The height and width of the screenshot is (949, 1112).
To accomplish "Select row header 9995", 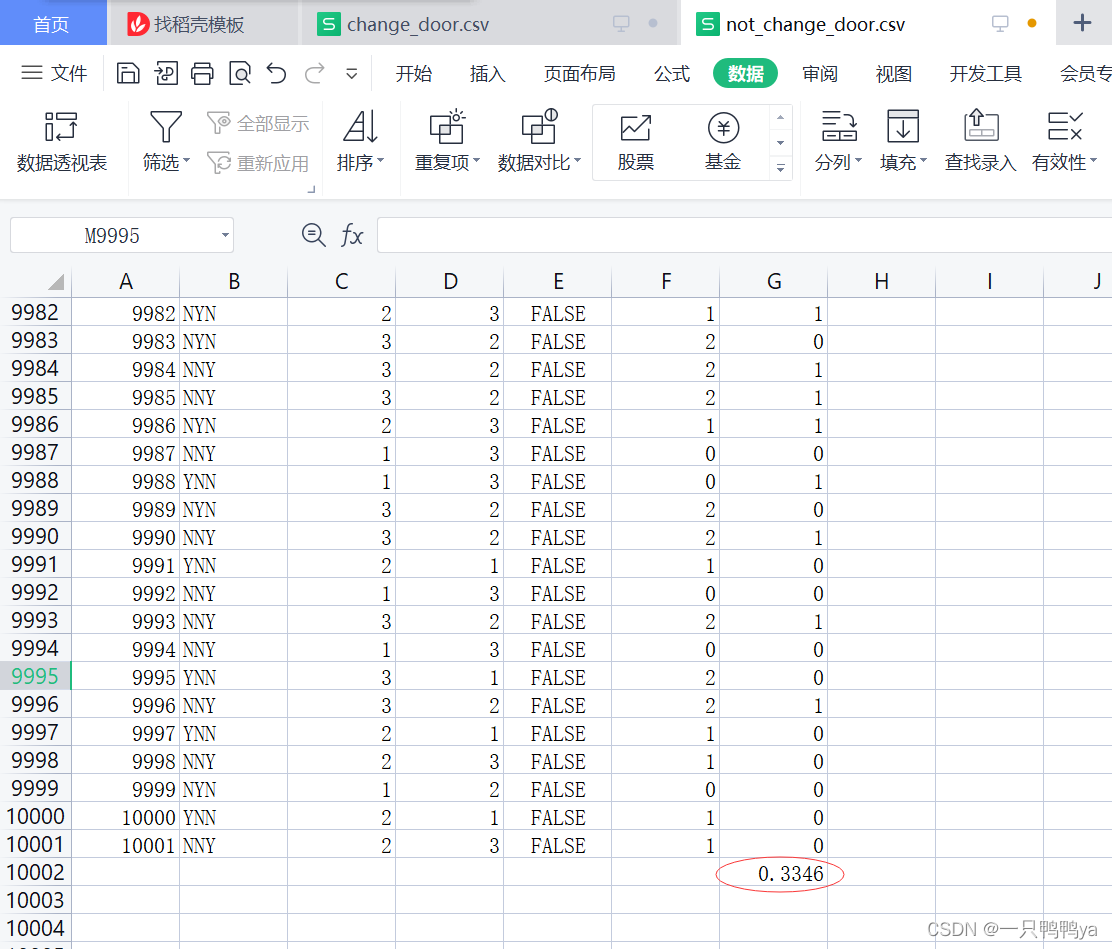I will [x=35, y=676].
